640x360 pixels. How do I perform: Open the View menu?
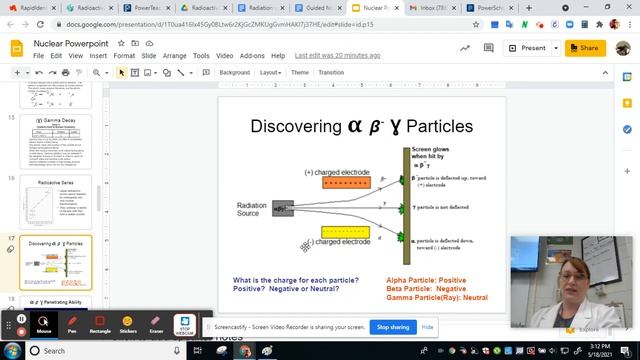pyautogui.click(x=76, y=56)
